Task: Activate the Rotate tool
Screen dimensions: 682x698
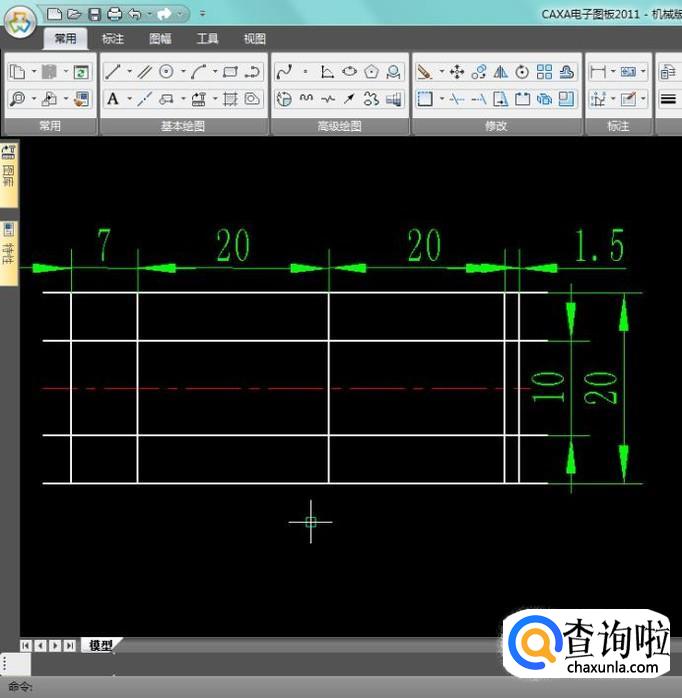Action: point(522,72)
